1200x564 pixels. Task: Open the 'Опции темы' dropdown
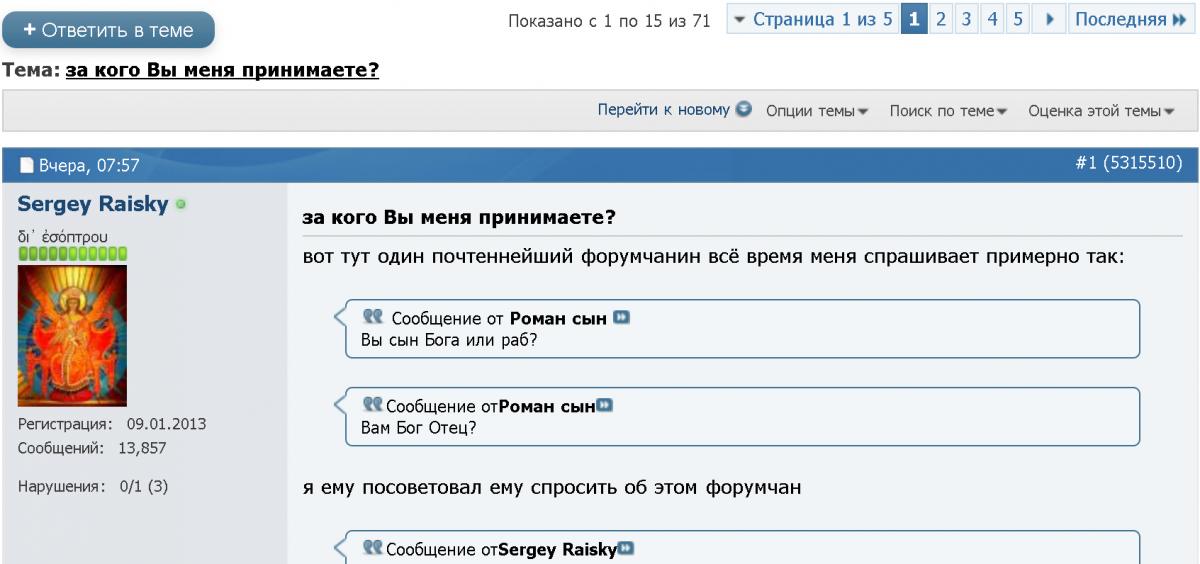pyautogui.click(x=817, y=110)
